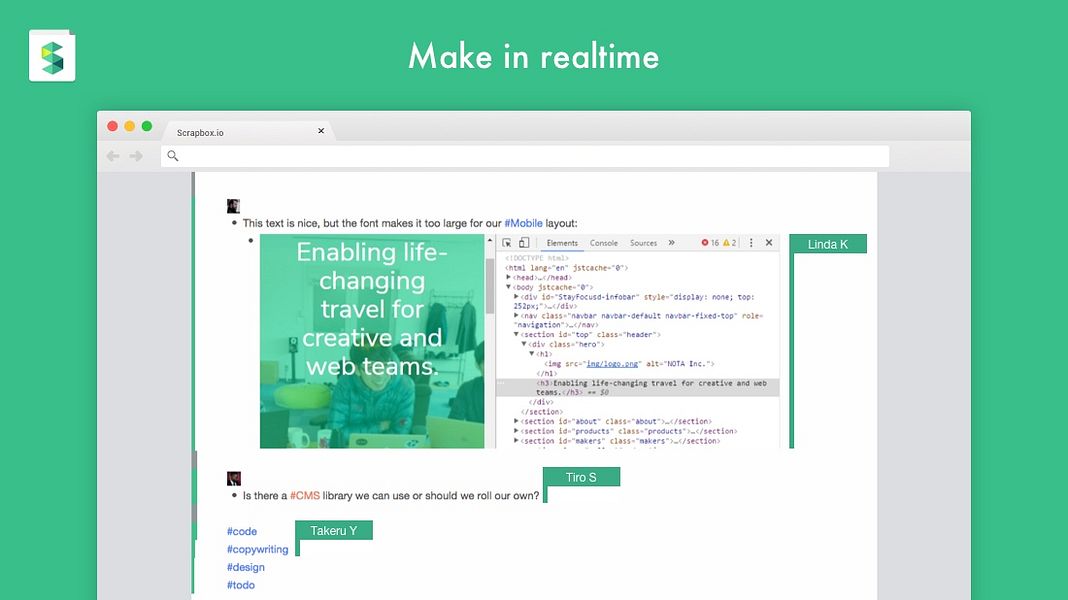Open the #design hashtag link
This screenshot has width=1068, height=600.
[246, 567]
